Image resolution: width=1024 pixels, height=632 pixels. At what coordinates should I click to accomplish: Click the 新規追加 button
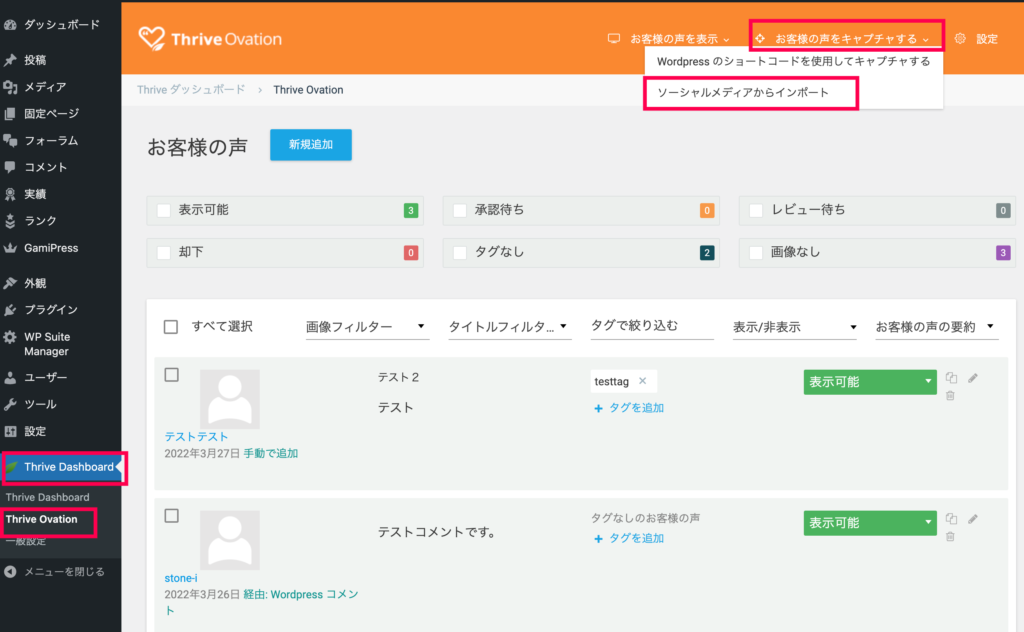click(x=311, y=145)
